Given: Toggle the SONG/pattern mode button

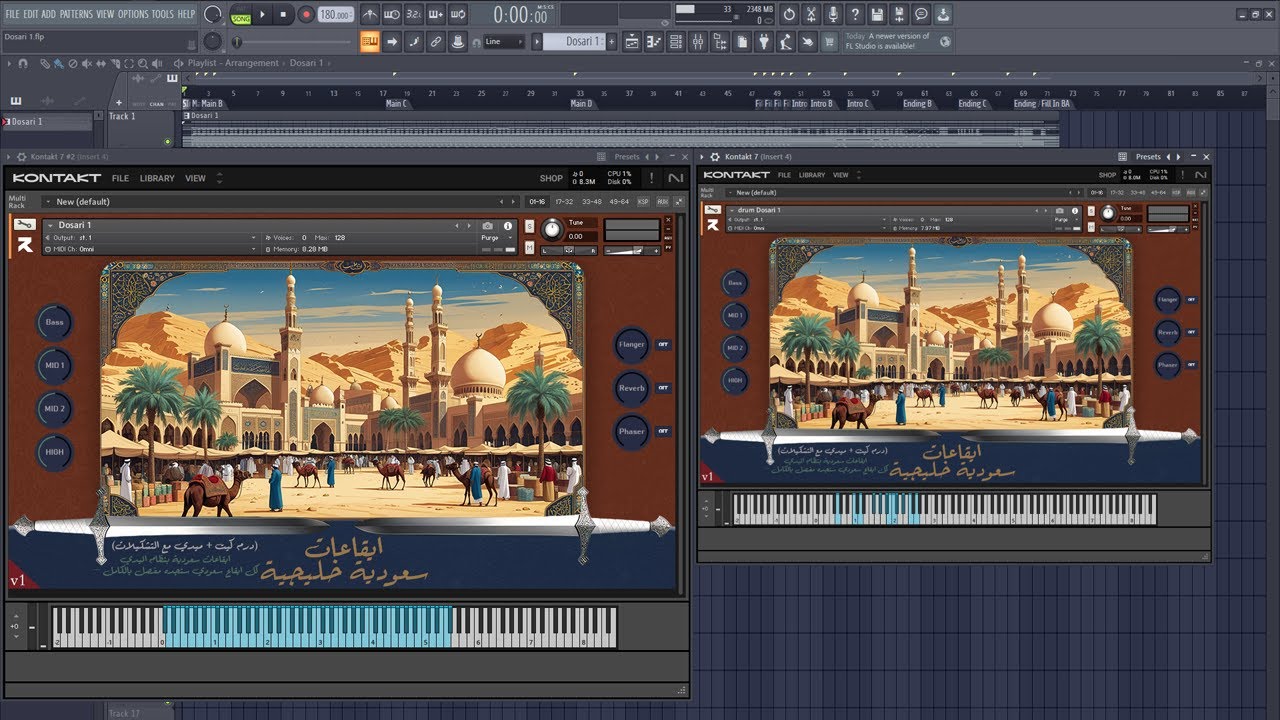Looking at the screenshot, I should 241,18.
